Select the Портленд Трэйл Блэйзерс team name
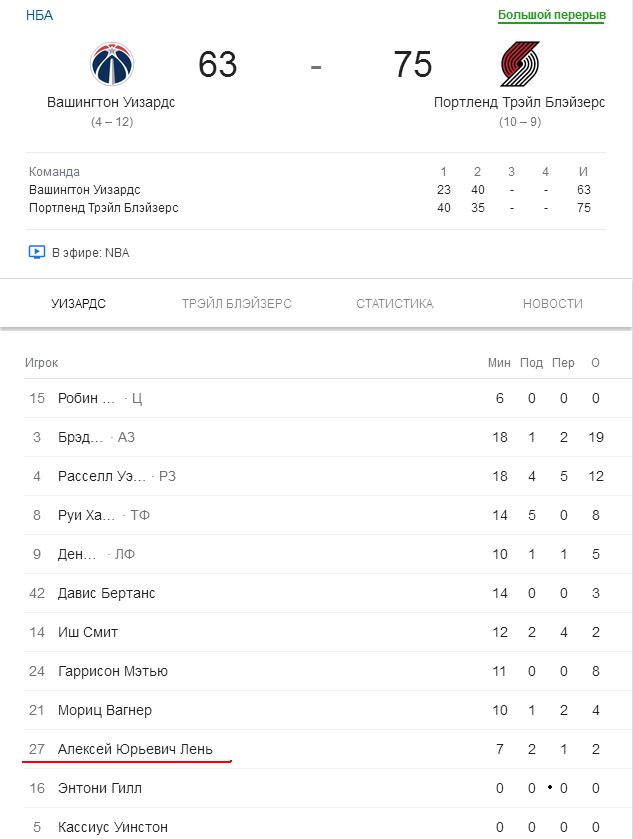The width and height of the screenshot is (633, 839). (x=520, y=102)
